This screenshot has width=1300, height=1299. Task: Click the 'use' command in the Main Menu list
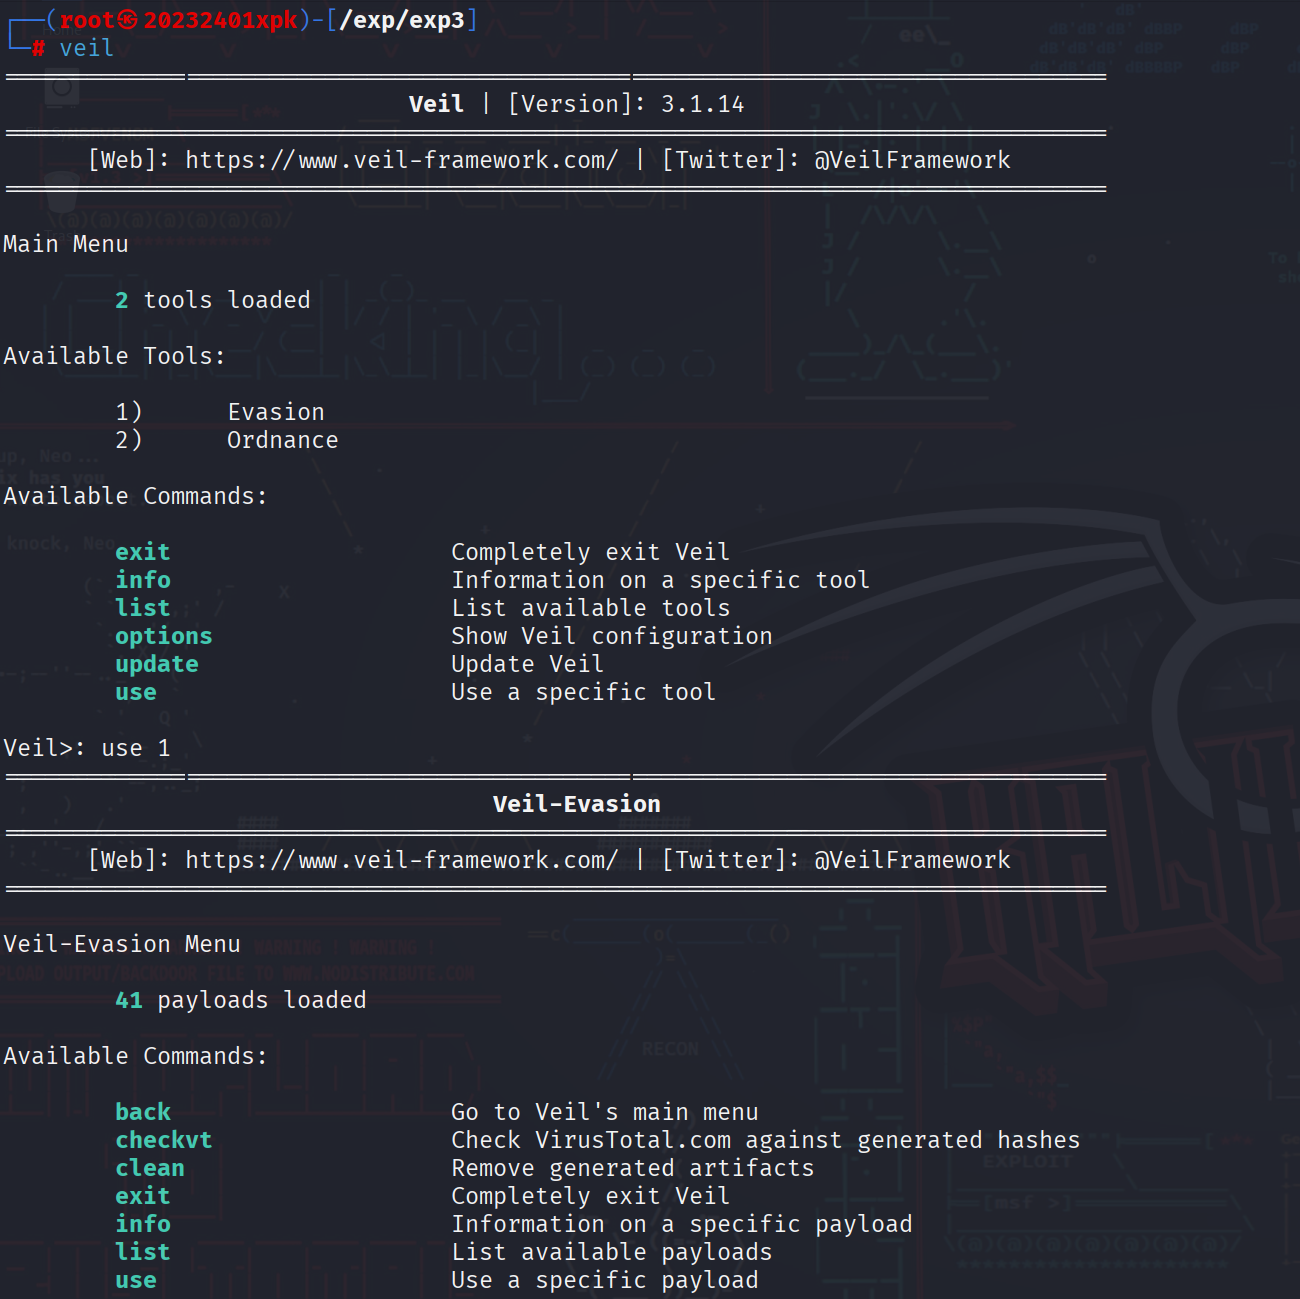click(x=136, y=692)
